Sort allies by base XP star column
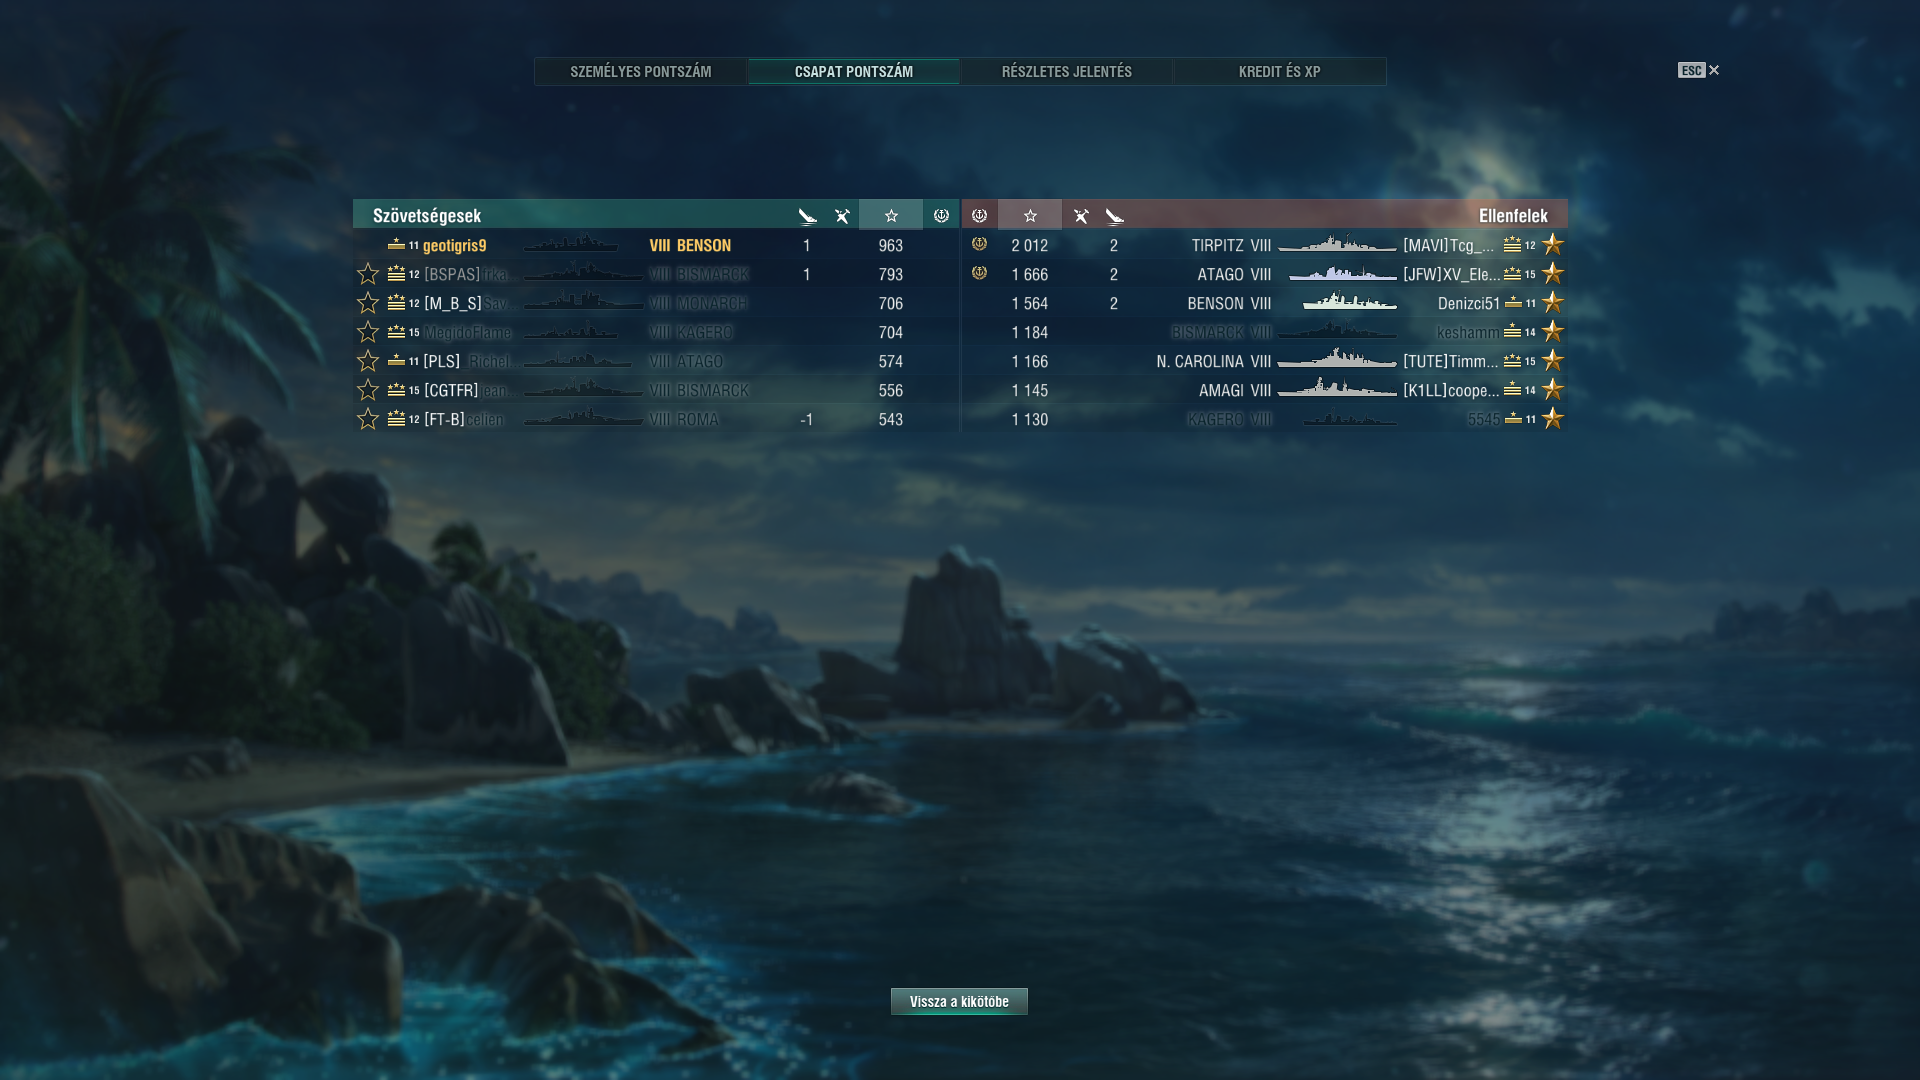This screenshot has height=1080, width=1920. tap(891, 215)
